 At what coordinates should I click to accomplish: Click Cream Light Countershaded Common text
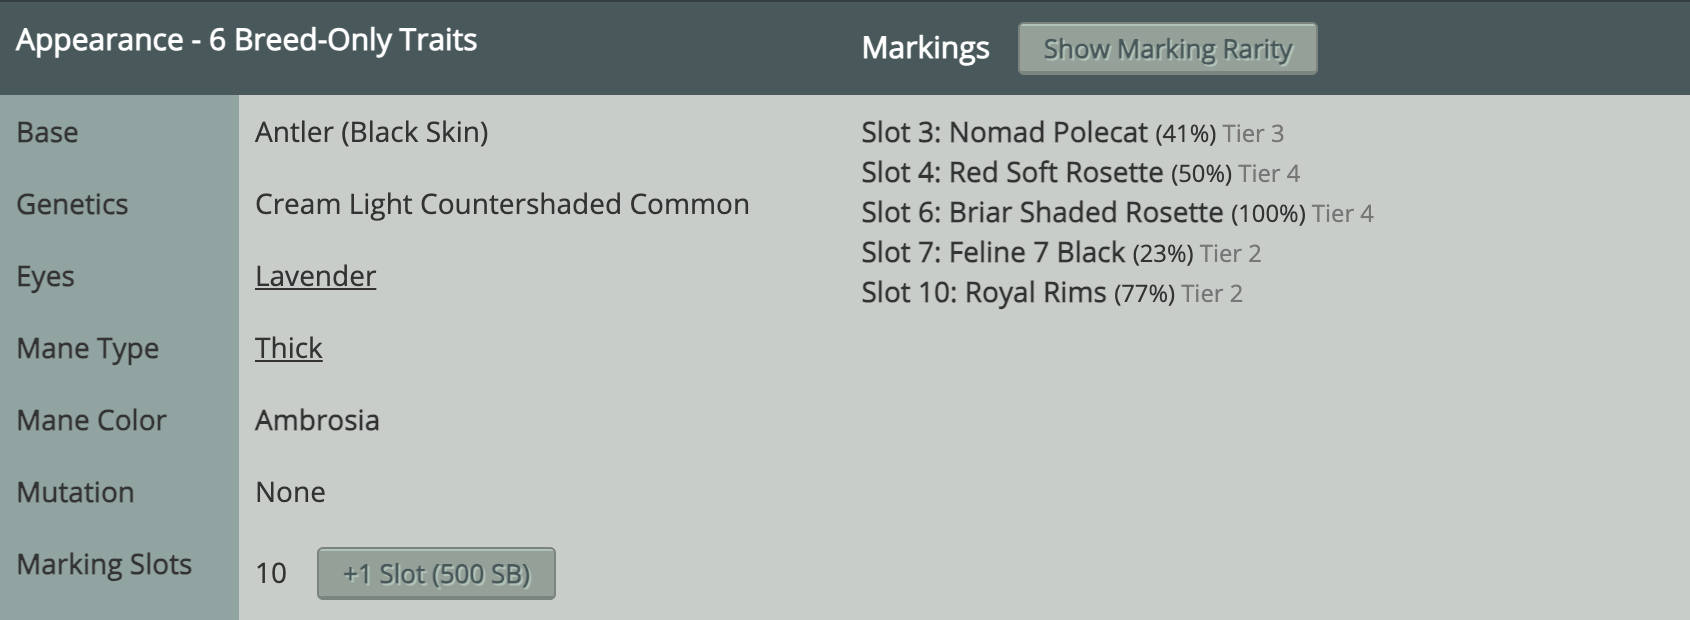click(502, 204)
